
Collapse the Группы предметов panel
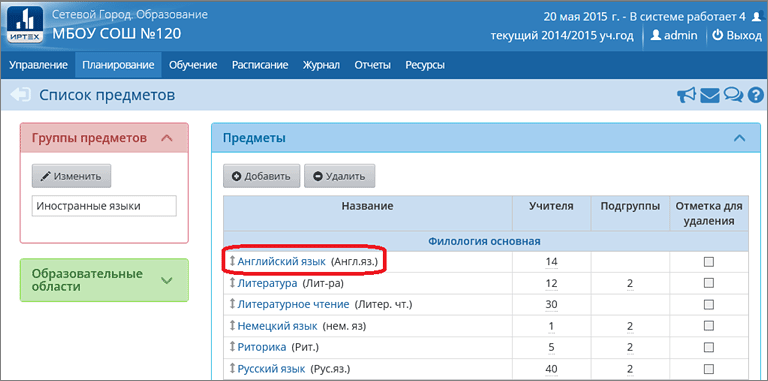[167, 138]
